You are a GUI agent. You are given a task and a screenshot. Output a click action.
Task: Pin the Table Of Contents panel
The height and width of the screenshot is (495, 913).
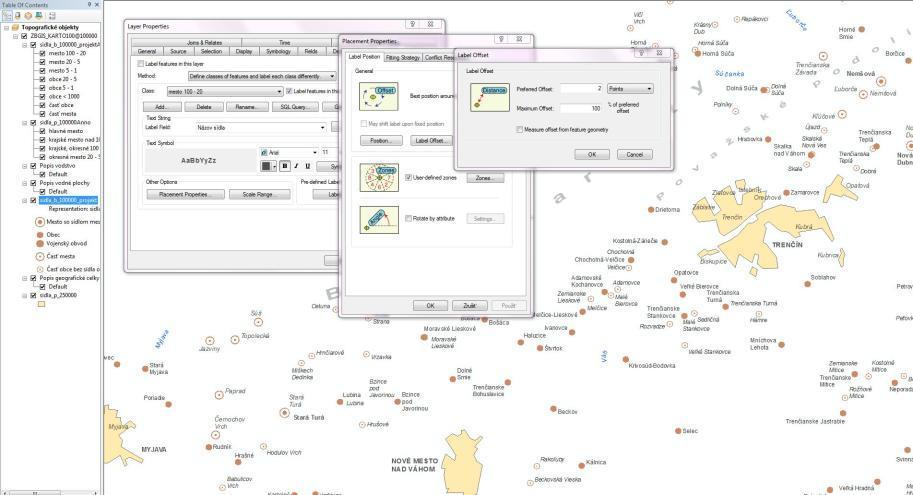[x=89, y=5]
